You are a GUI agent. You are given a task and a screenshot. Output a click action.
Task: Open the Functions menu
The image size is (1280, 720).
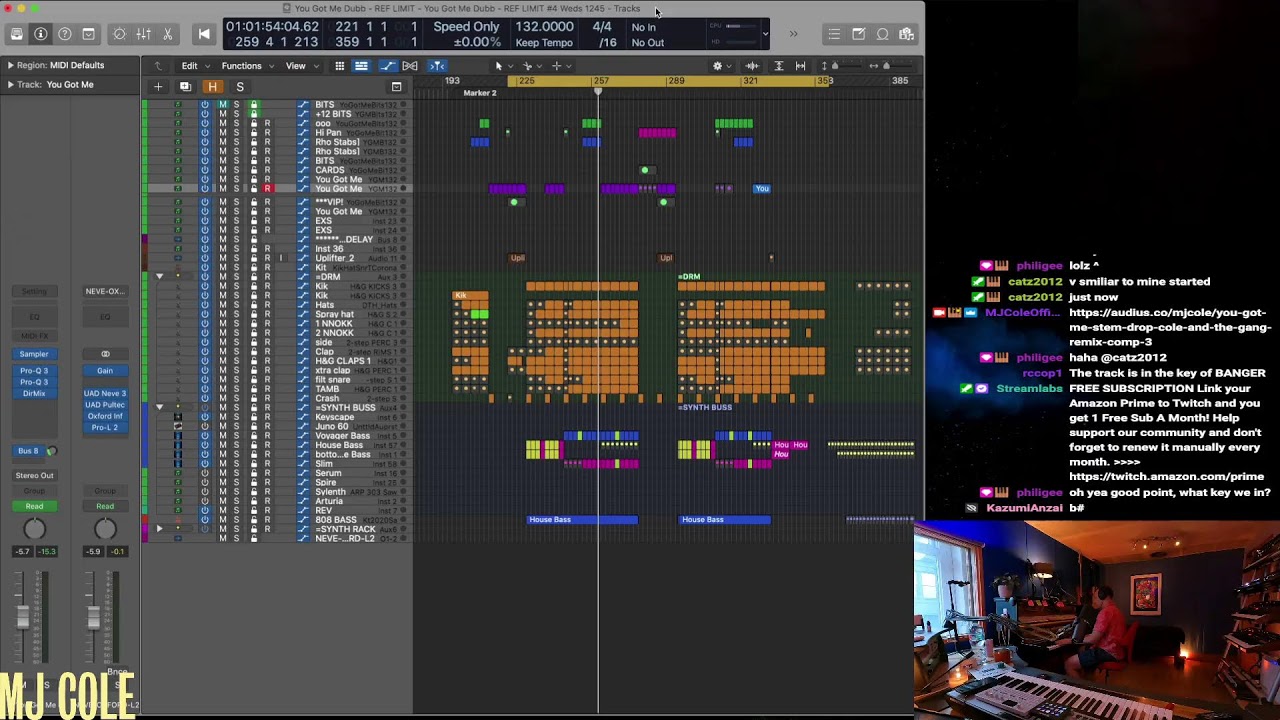(x=246, y=66)
